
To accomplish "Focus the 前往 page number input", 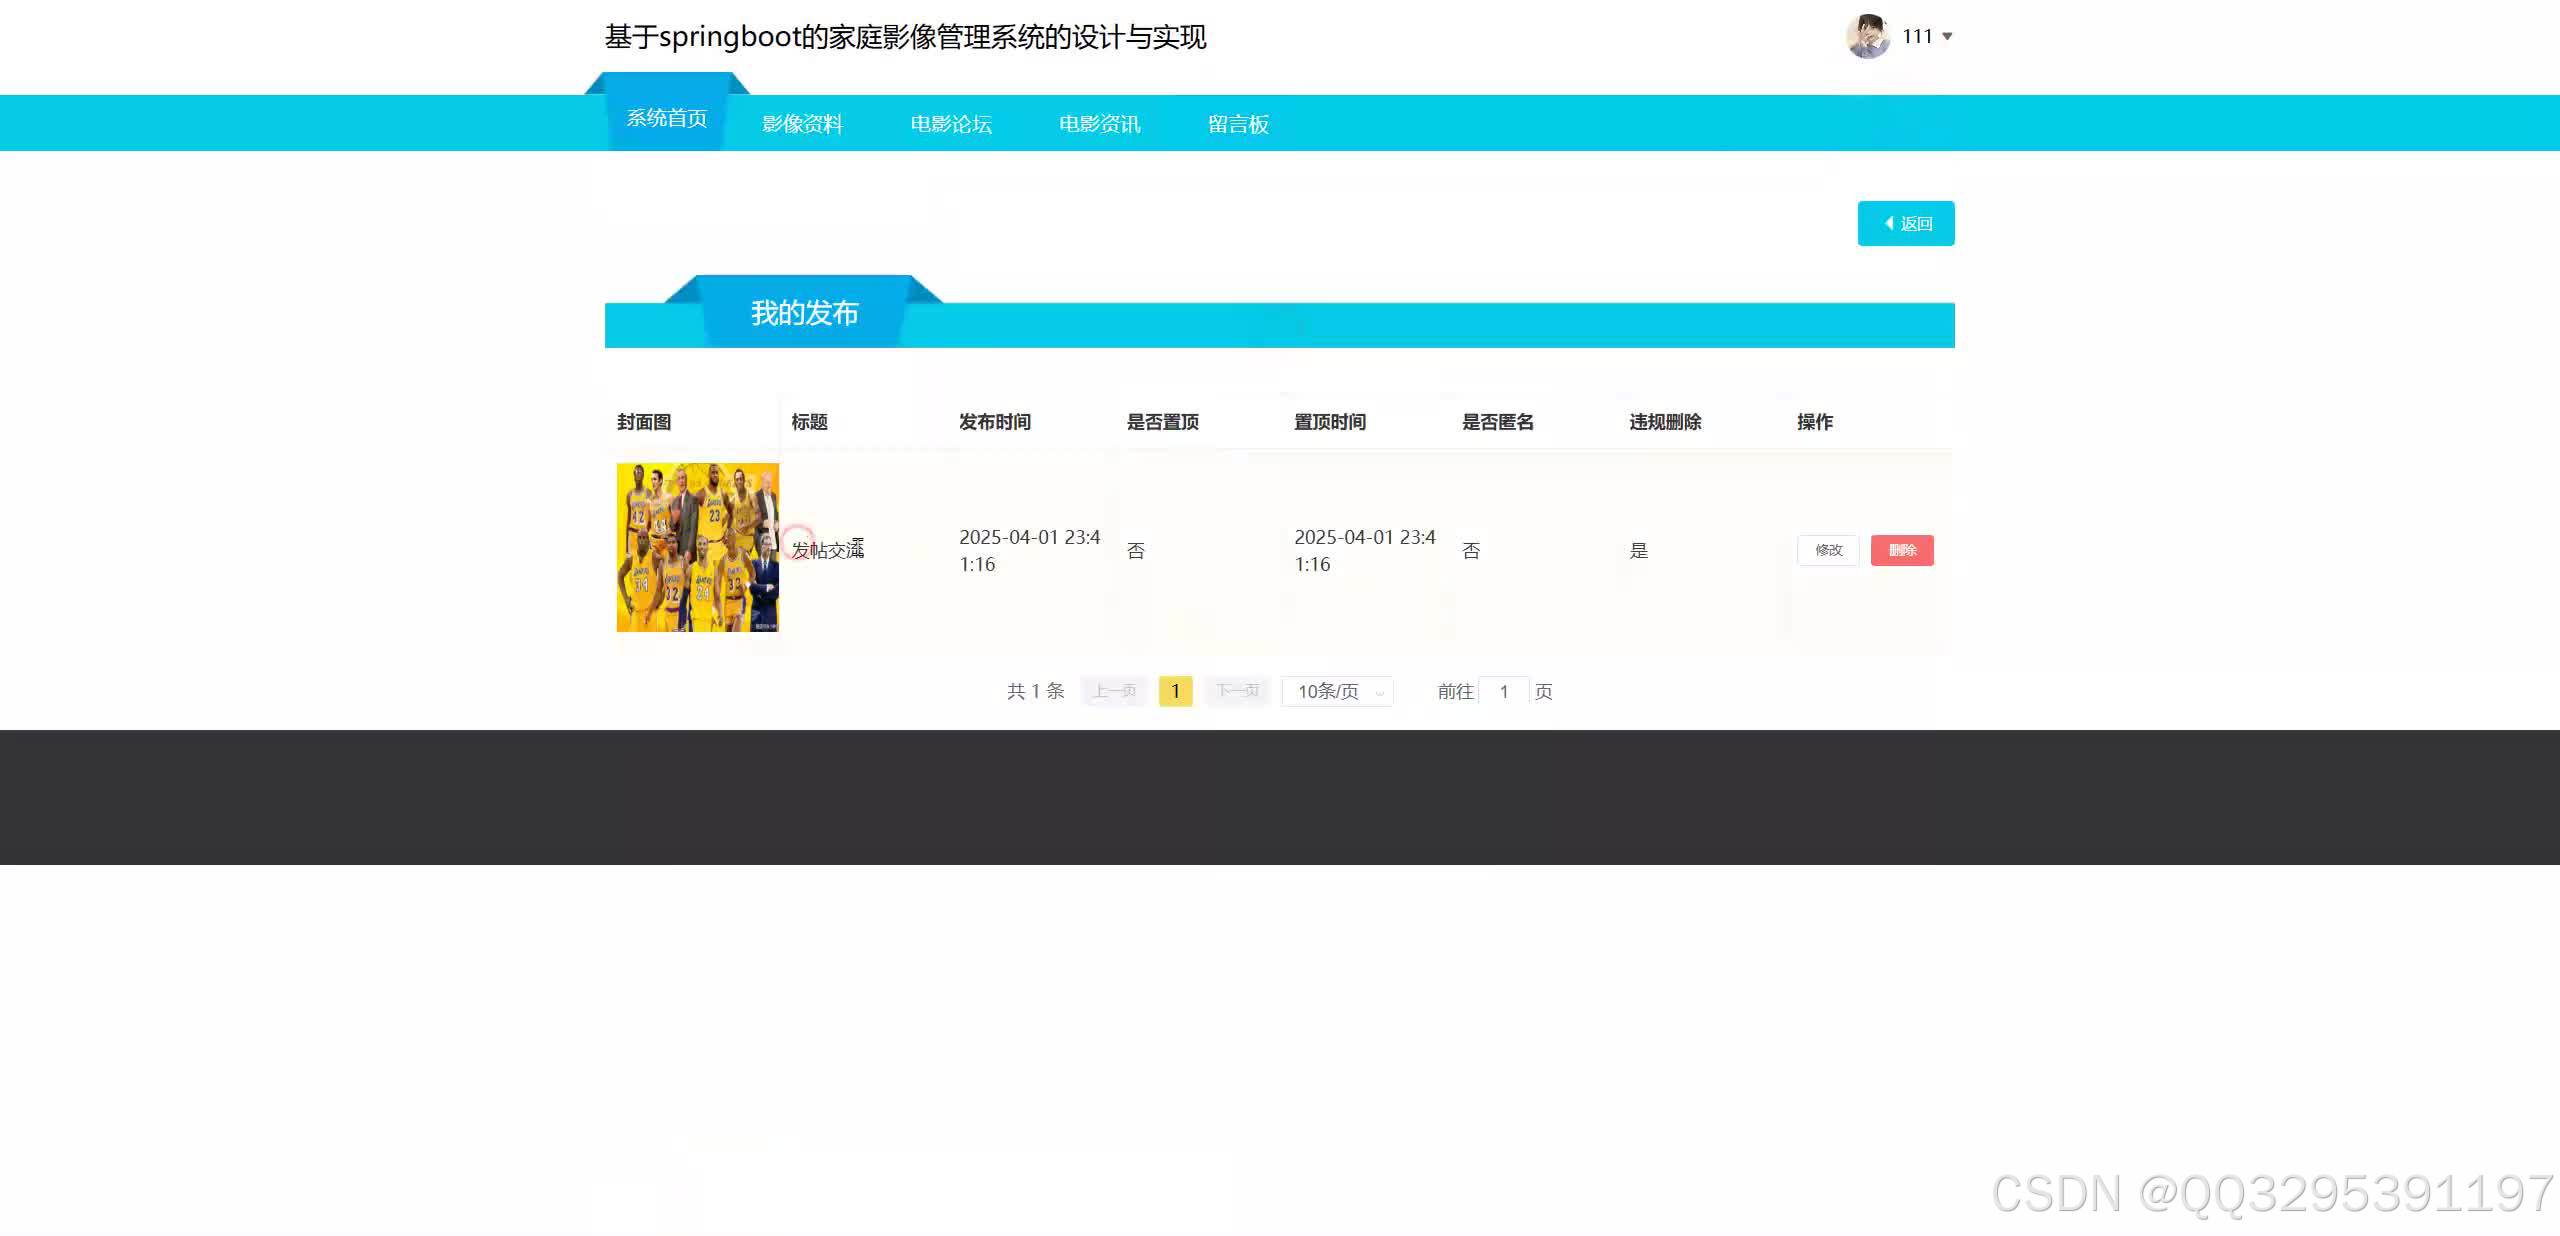I will tap(1503, 691).
